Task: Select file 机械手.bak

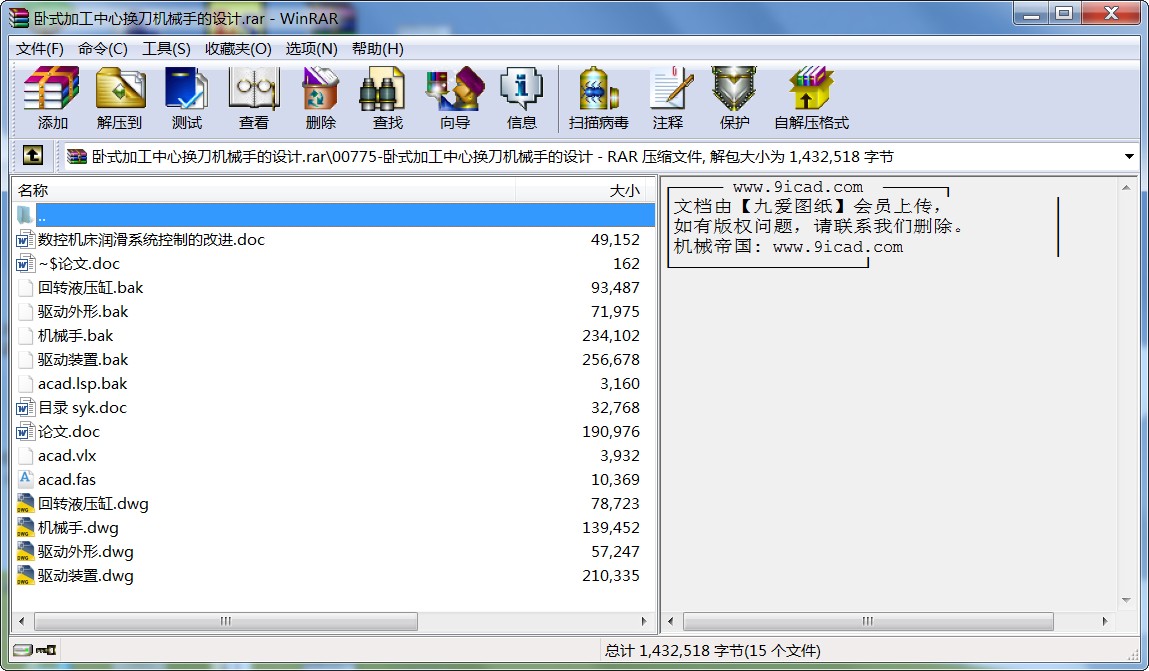Action: point(75,336)
